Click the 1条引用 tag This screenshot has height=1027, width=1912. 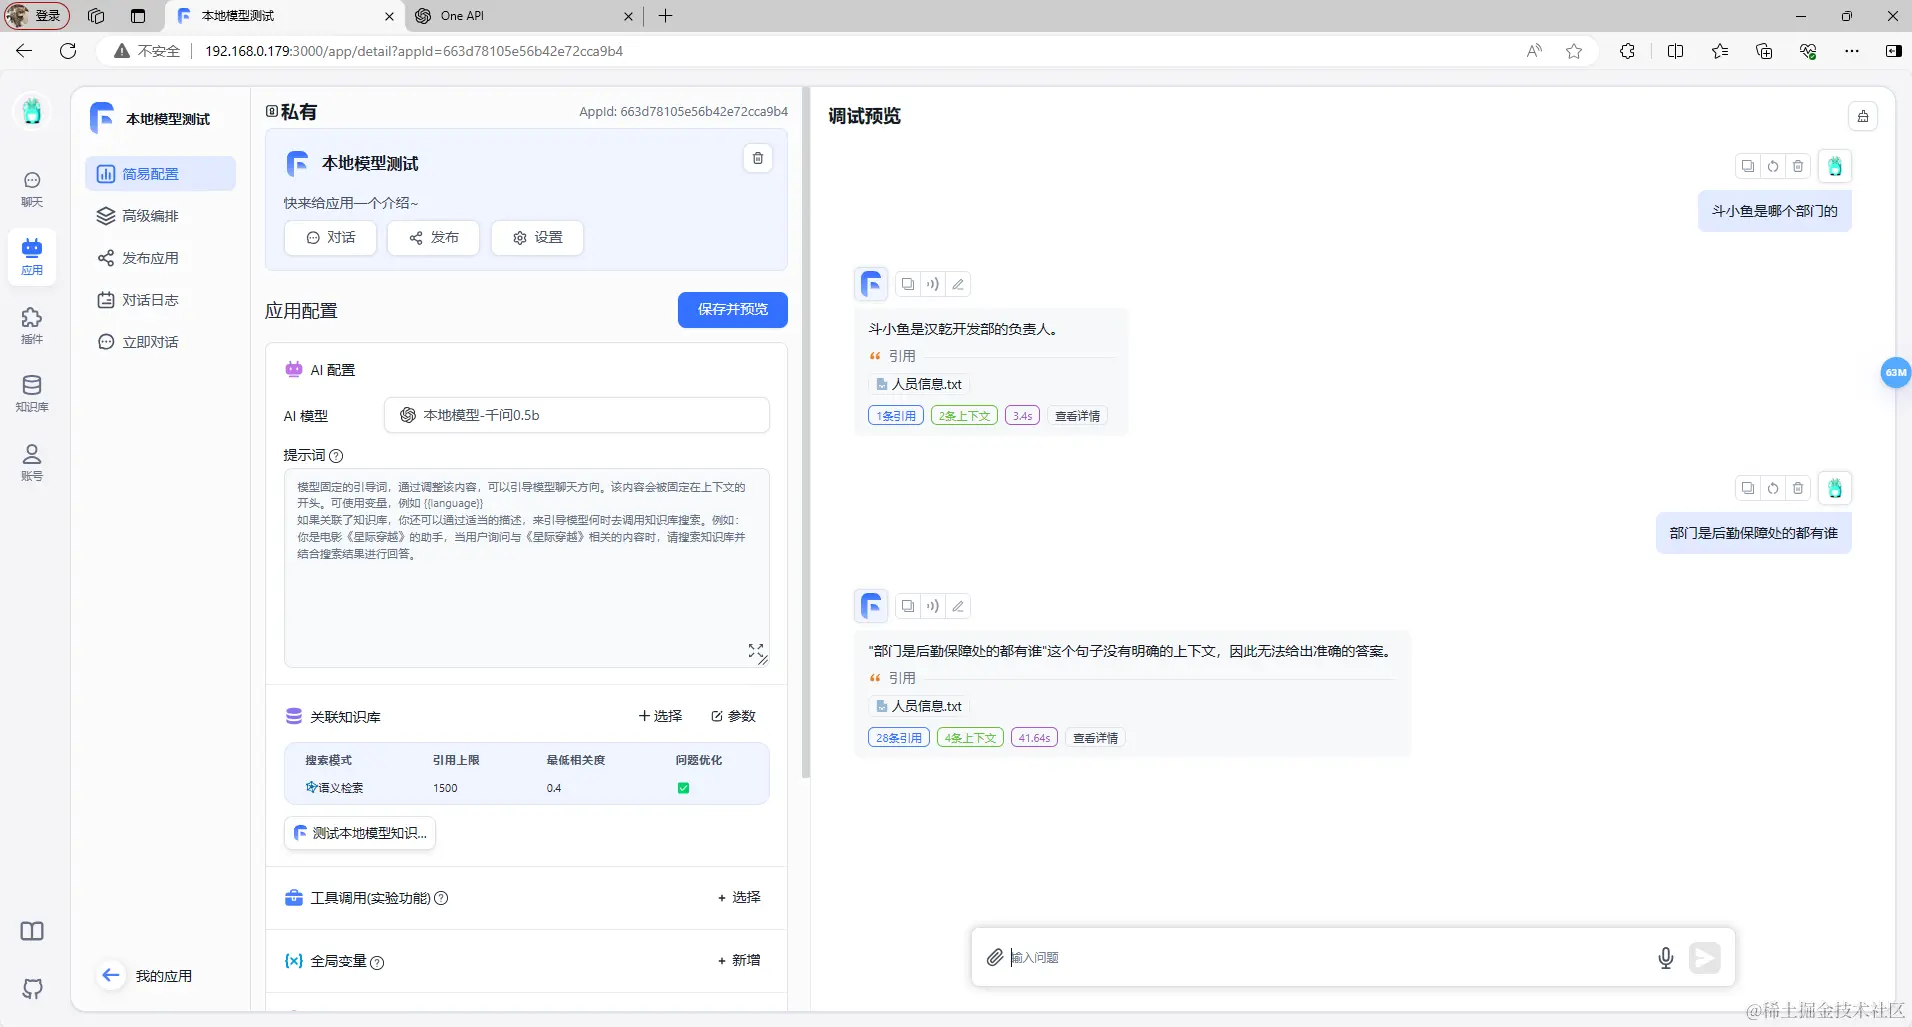coord(896,416)
